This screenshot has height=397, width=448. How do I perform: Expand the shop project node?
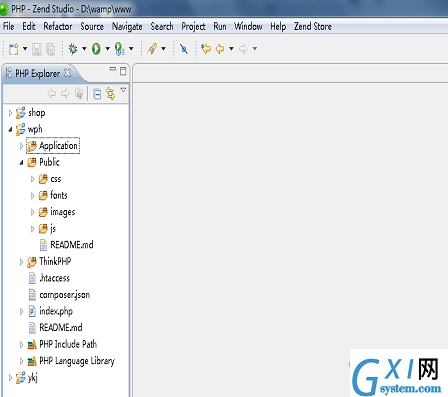(10, 113)
